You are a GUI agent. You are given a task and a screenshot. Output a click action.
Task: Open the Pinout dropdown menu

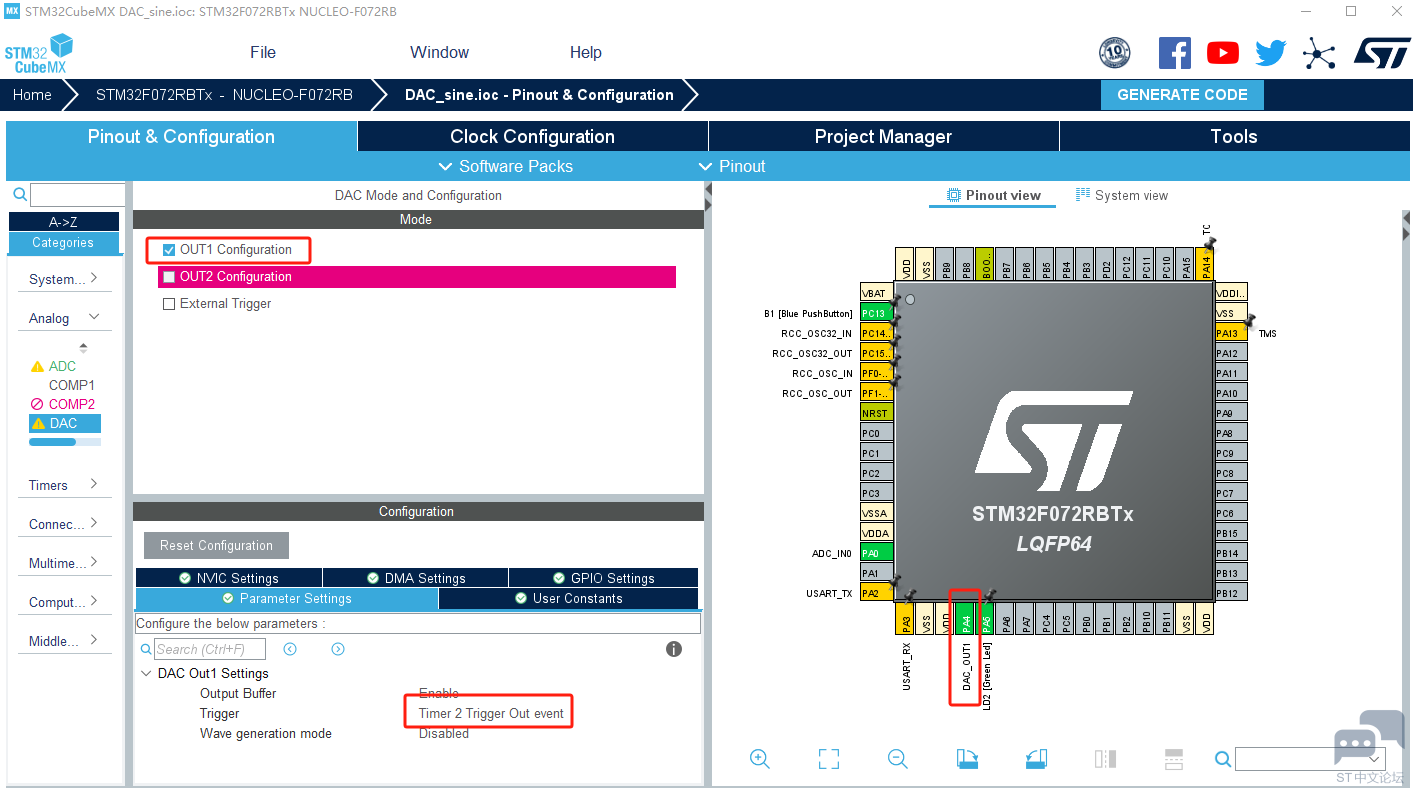732,166
